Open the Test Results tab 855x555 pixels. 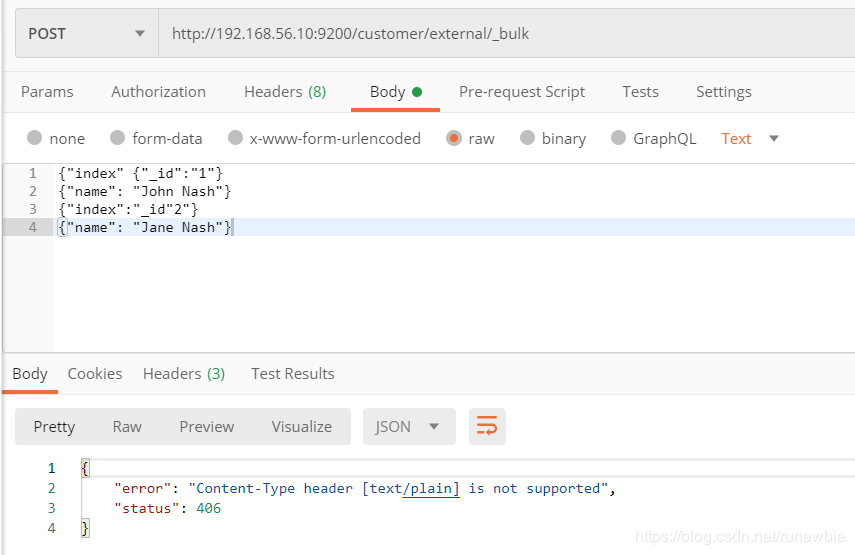(x=293, y=374)
